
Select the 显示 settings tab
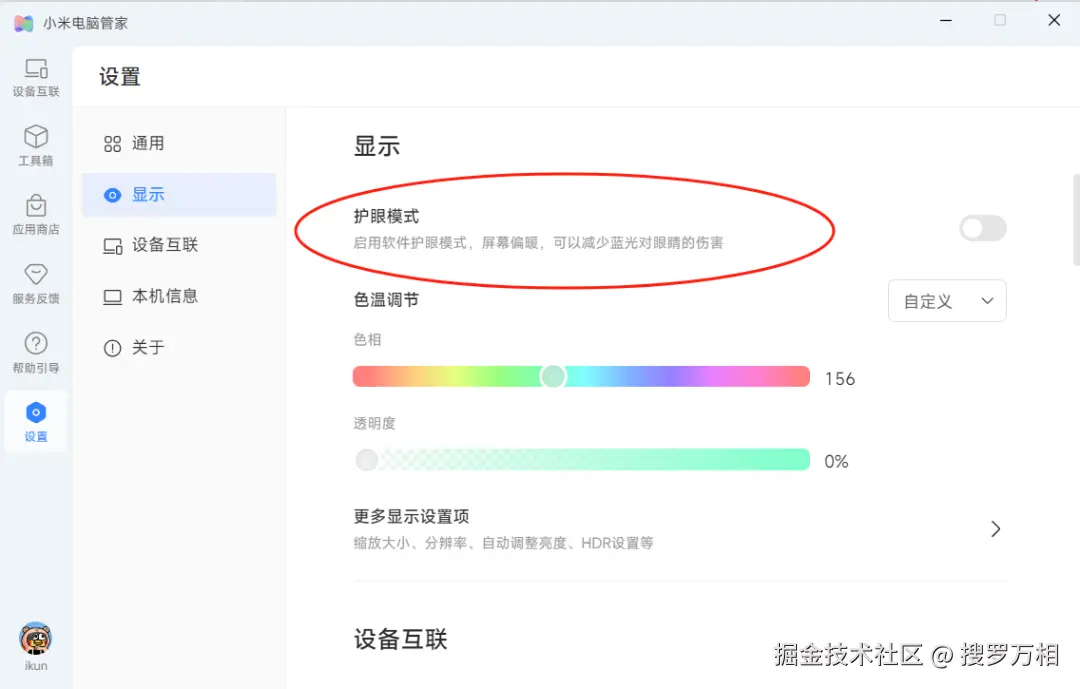click(x=148, y=194)
